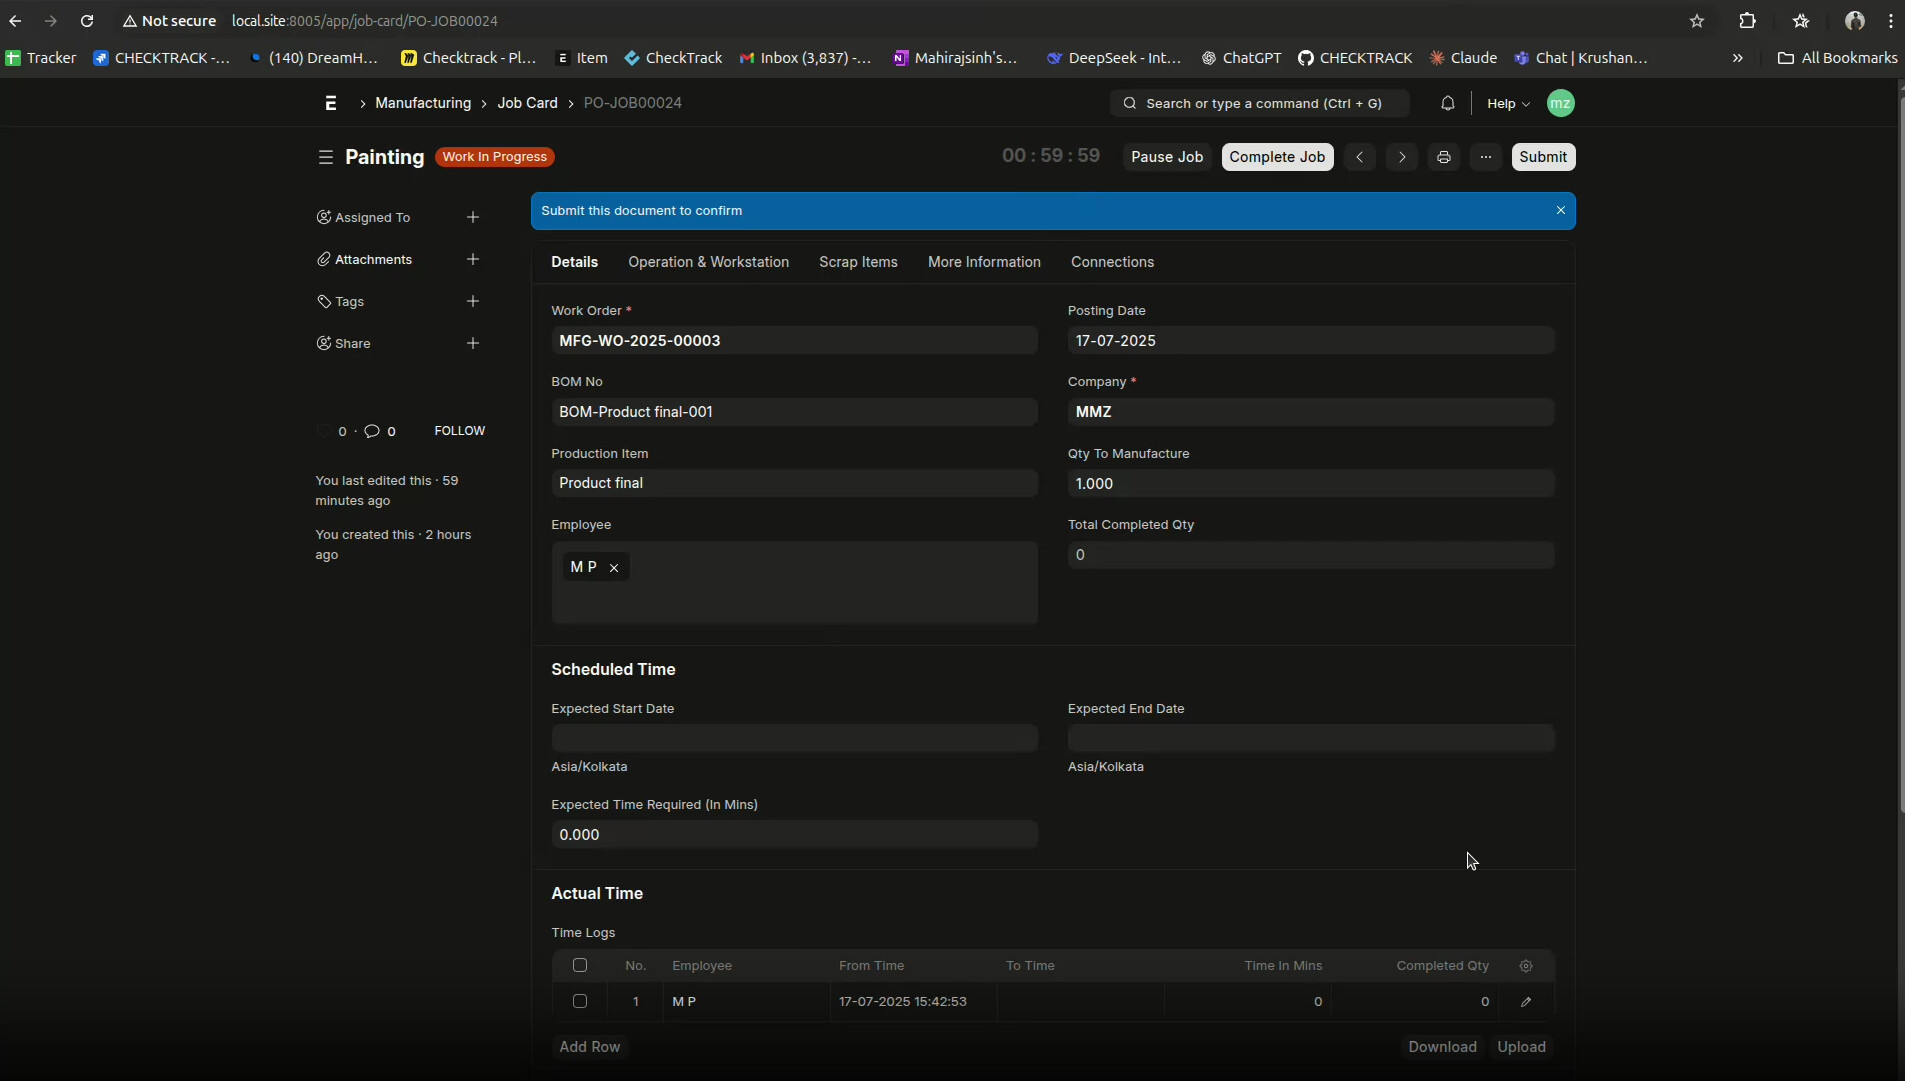This screenshot has height=1081, width=1905.
Task: Open the notifications bell icon
Action: coord(1447,103)
